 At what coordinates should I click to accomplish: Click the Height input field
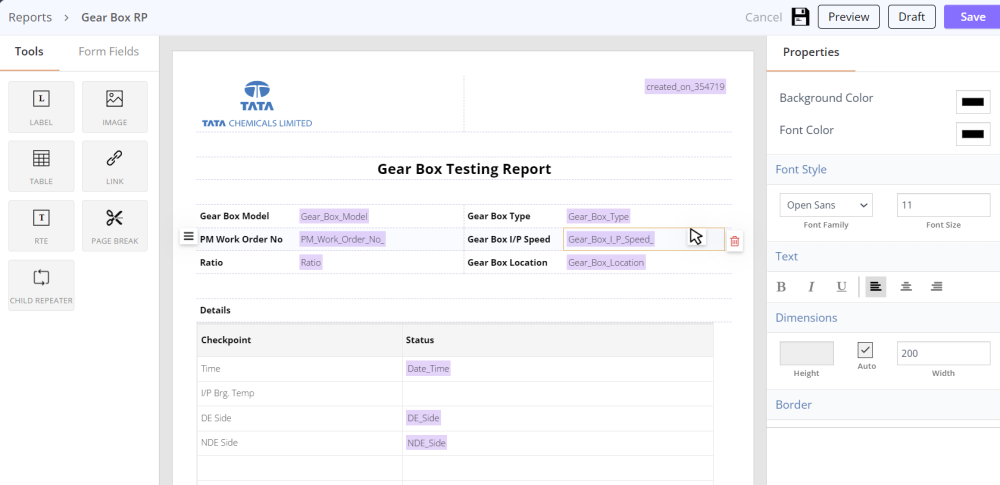tap(806, 353)
